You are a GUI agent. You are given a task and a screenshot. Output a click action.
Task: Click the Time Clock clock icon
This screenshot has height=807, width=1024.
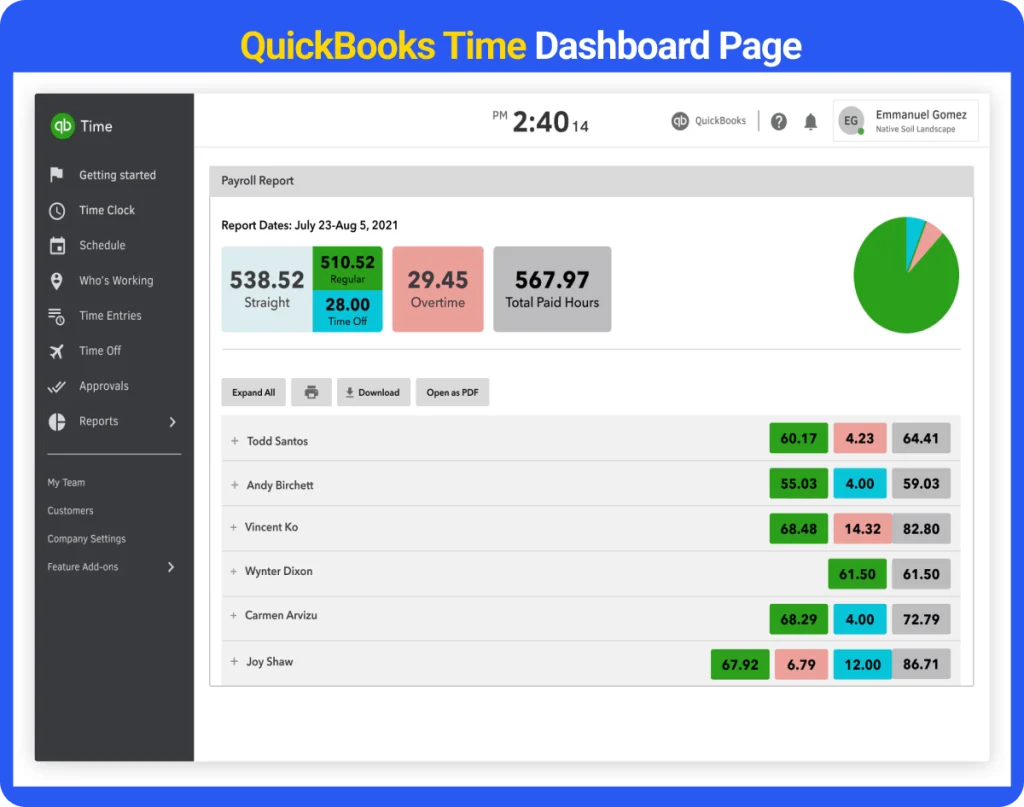pos(57,210)
